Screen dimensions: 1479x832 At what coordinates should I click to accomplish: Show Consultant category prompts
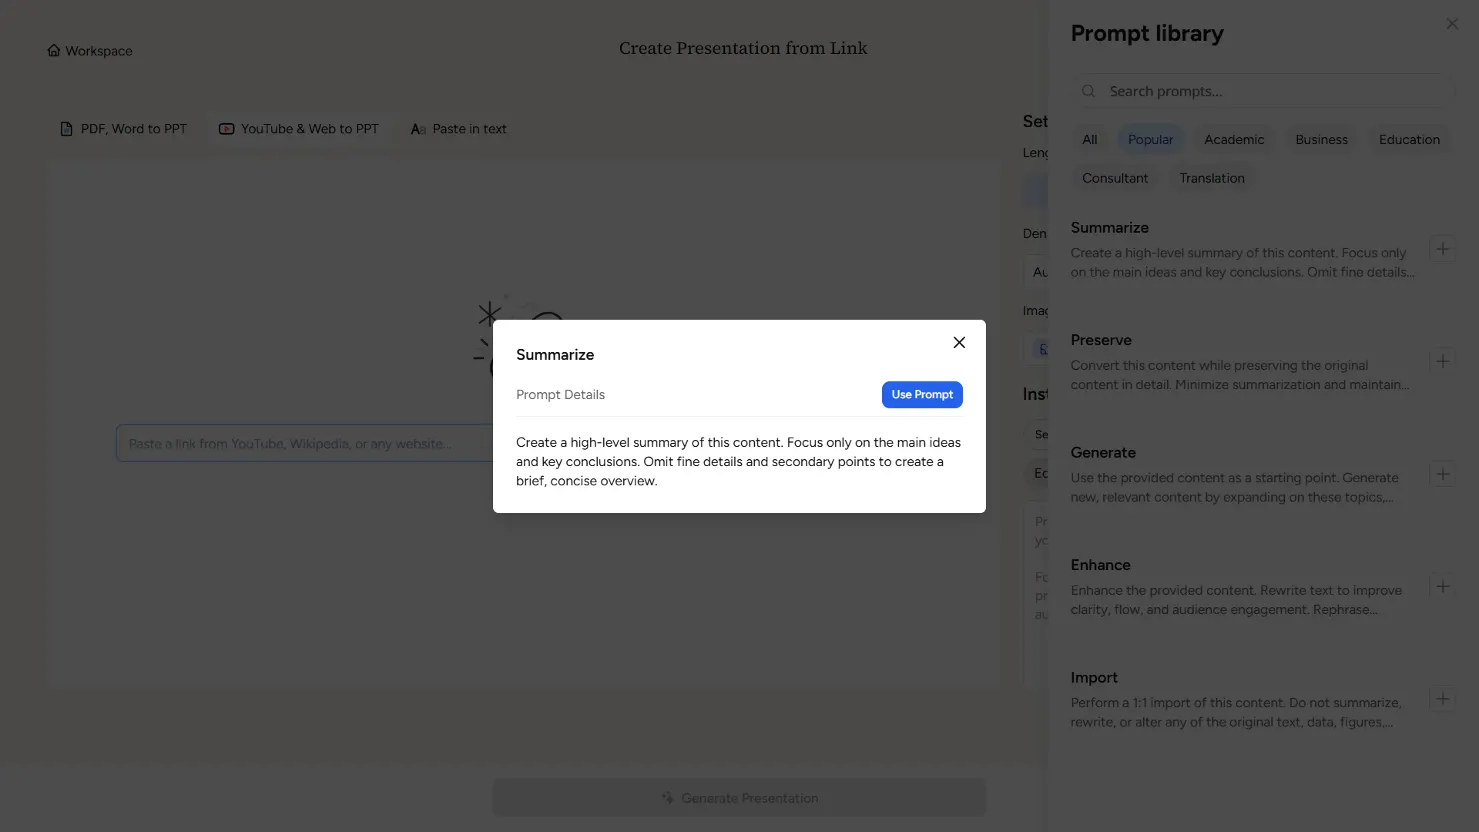(1115, 178)
